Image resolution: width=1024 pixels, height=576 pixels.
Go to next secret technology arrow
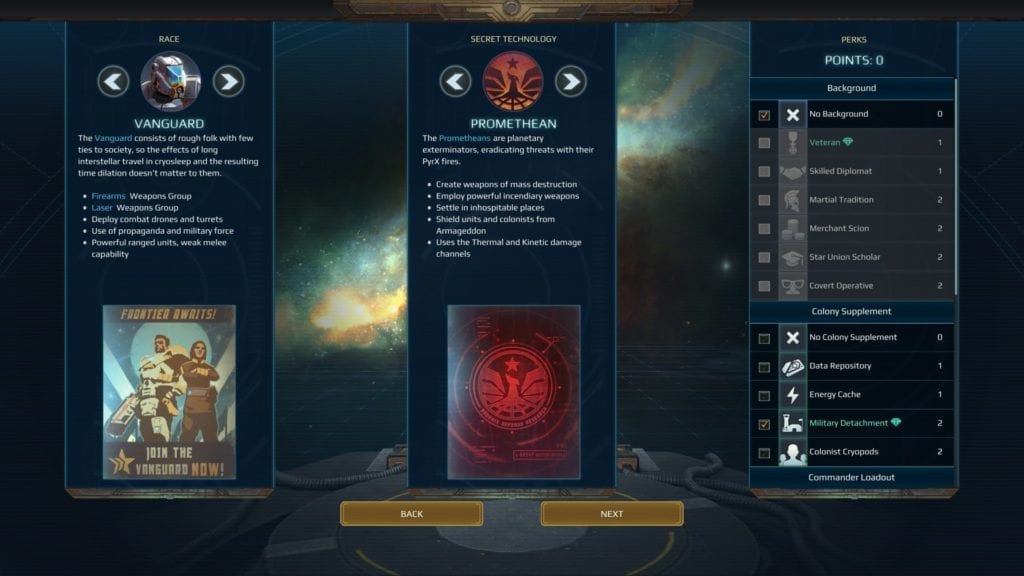(x=571, y=82)
